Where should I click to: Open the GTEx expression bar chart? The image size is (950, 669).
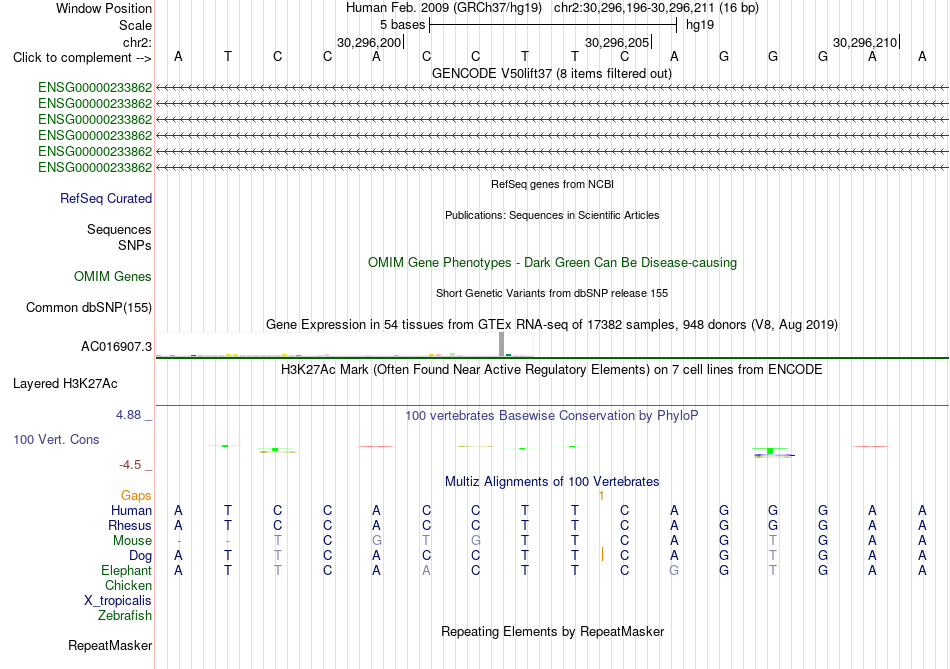(x=345, y=344)
